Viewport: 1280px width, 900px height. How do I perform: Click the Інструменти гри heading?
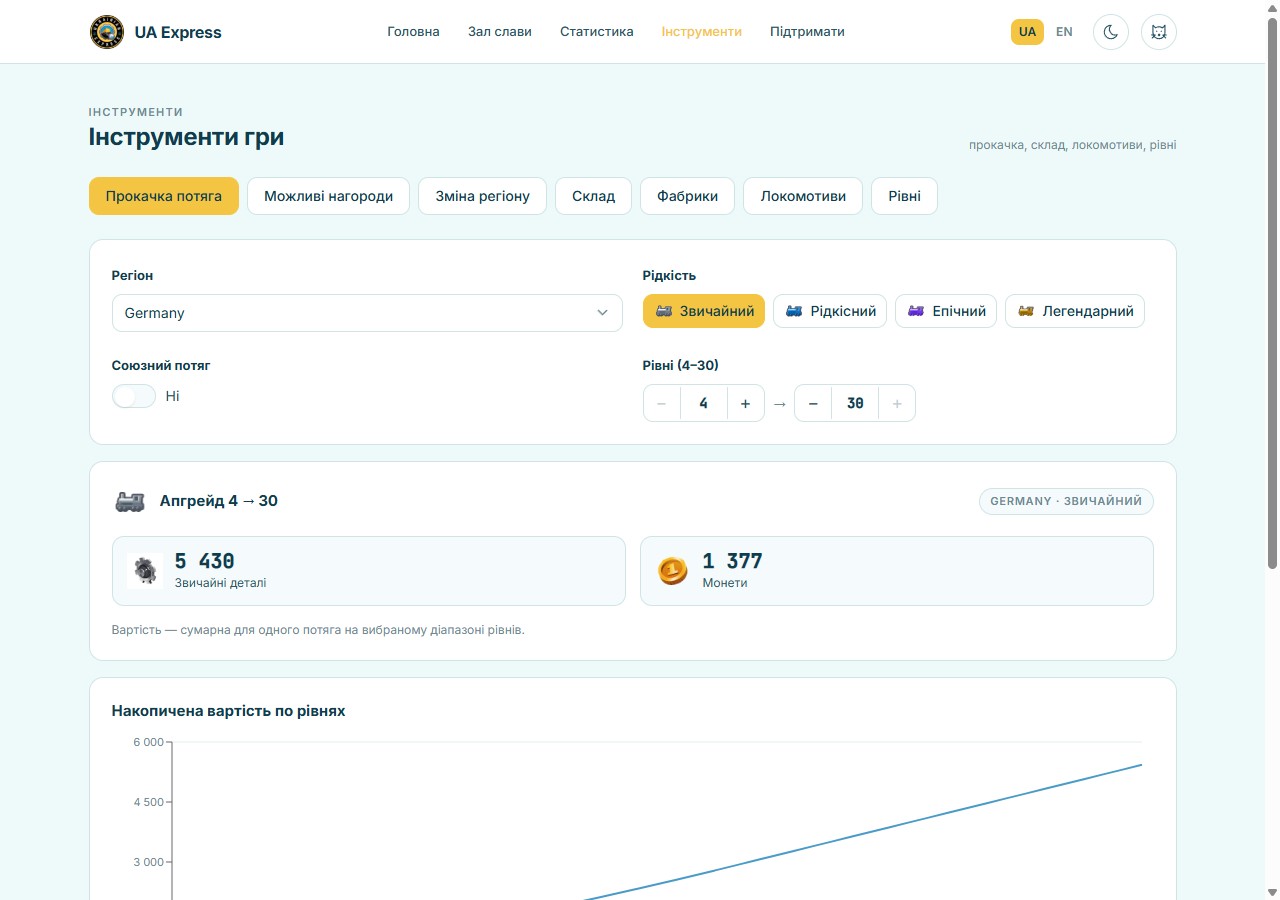tap(186, 137)
